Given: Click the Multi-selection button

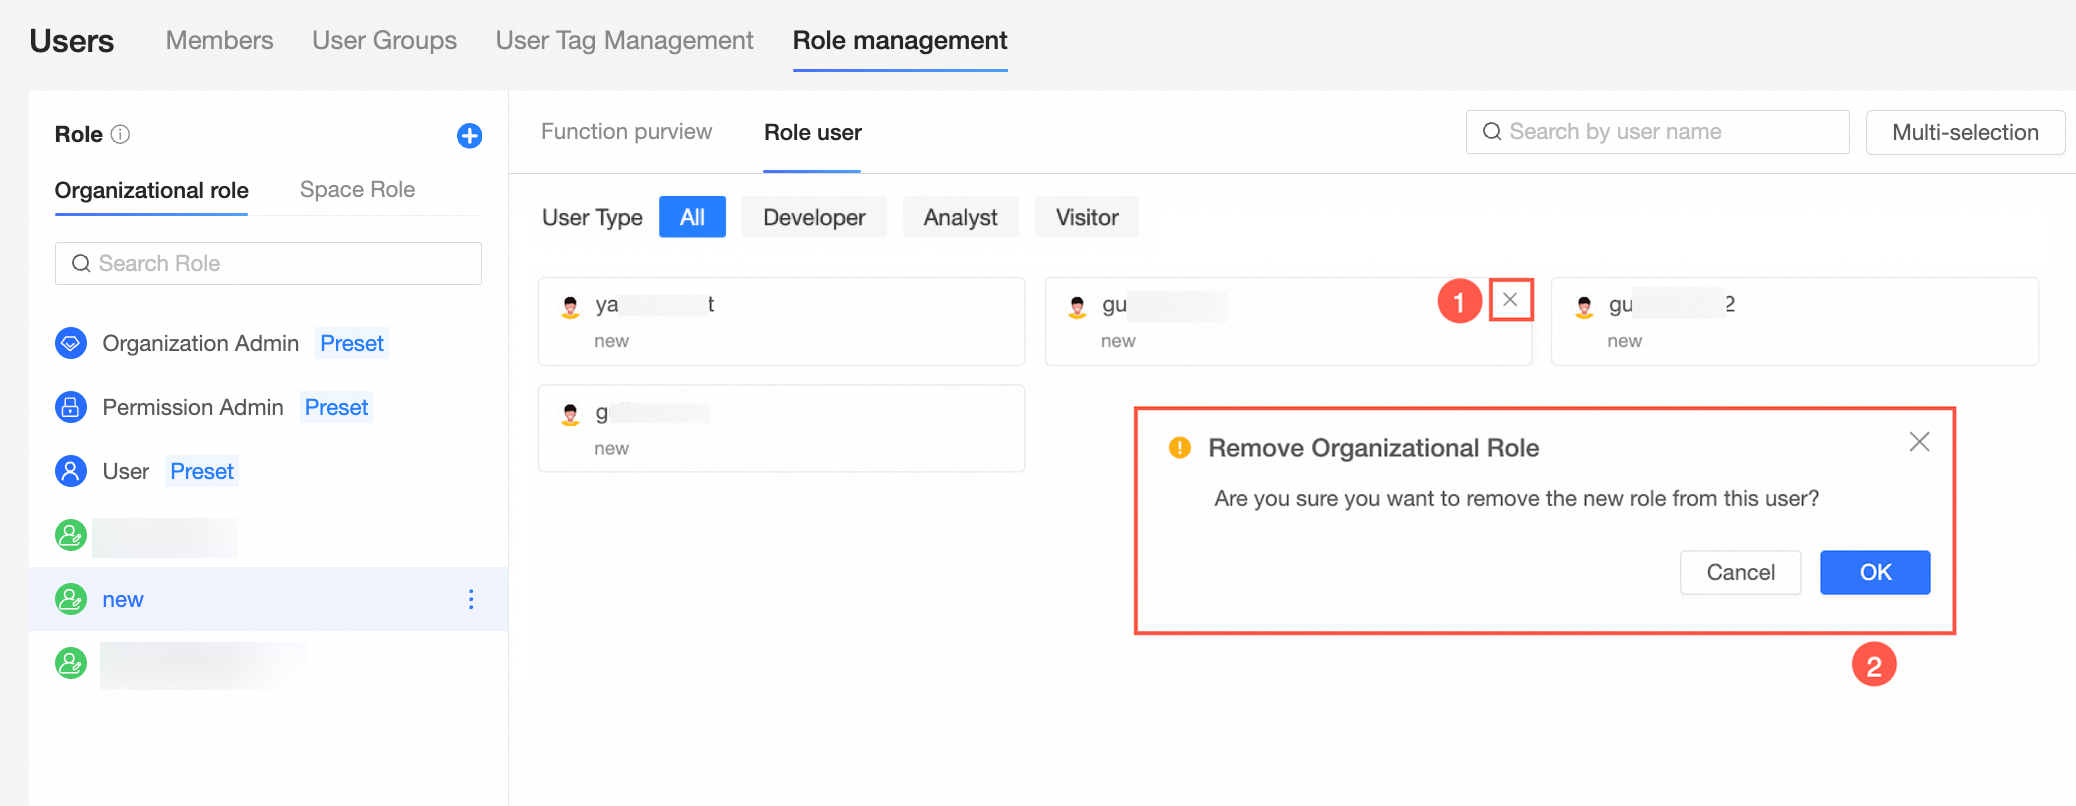Looking at the screenshot, I should 1965,132.
